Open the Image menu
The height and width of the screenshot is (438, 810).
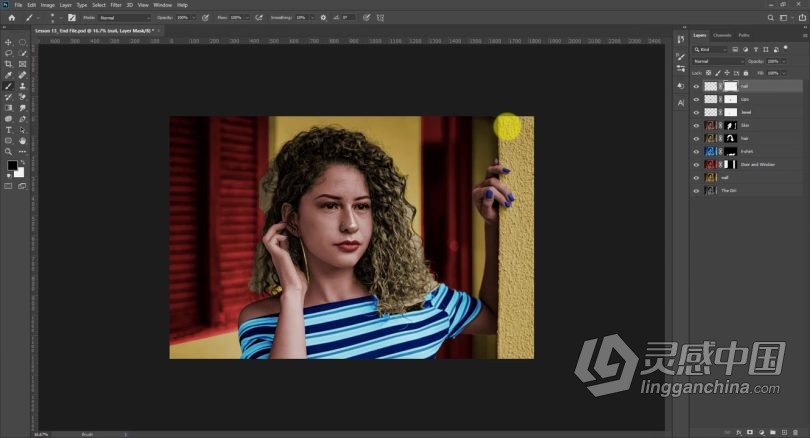(x=48, y=5)
